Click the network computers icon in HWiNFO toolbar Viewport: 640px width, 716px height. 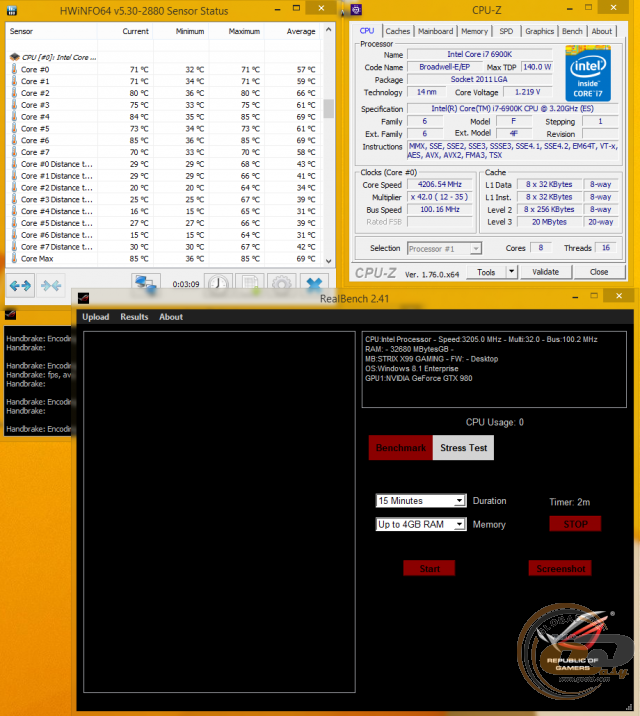tap(146, 282)
